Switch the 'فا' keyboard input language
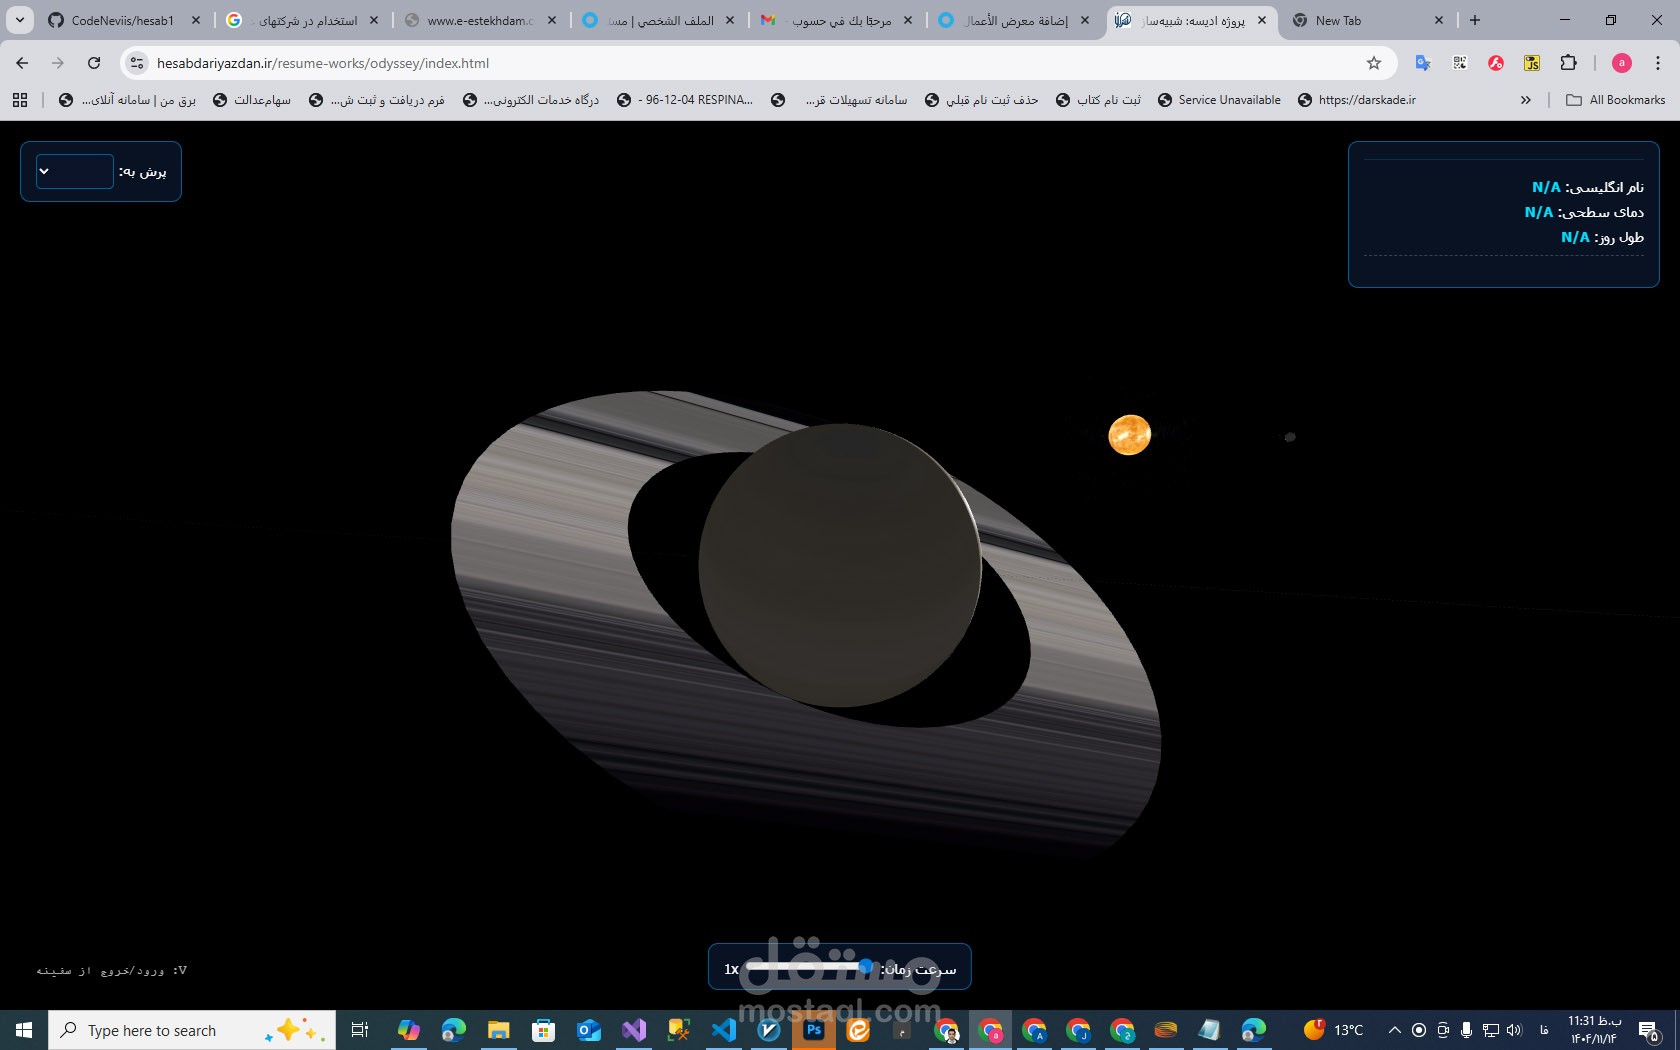 [1545, 1030]
